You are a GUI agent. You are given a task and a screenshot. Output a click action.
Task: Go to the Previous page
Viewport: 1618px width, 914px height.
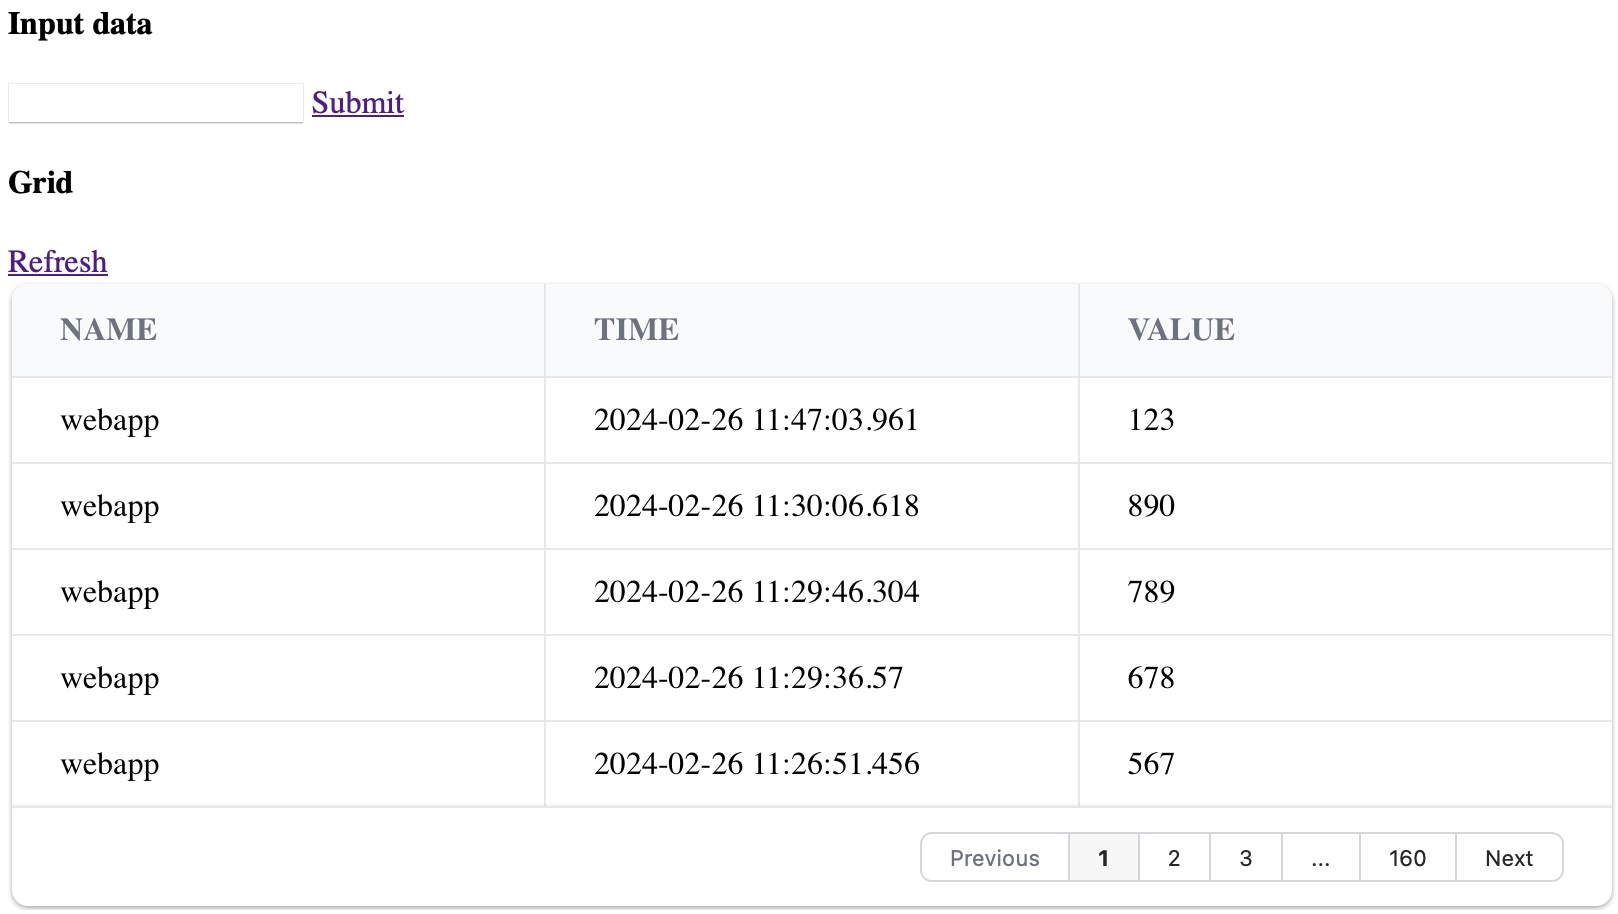(x=994, y=858)
